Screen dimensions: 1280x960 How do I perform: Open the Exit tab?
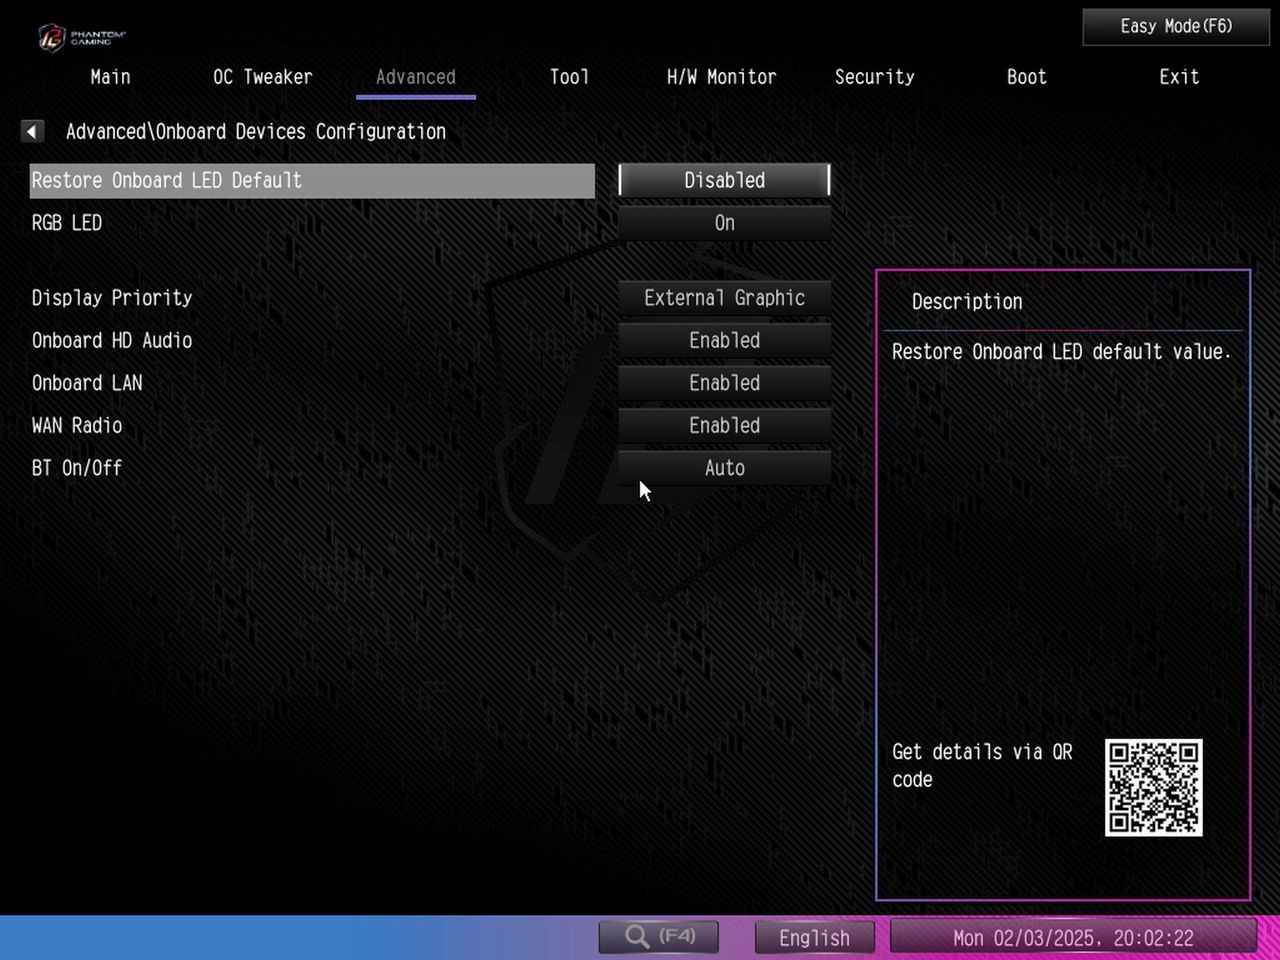point(1179,77)
